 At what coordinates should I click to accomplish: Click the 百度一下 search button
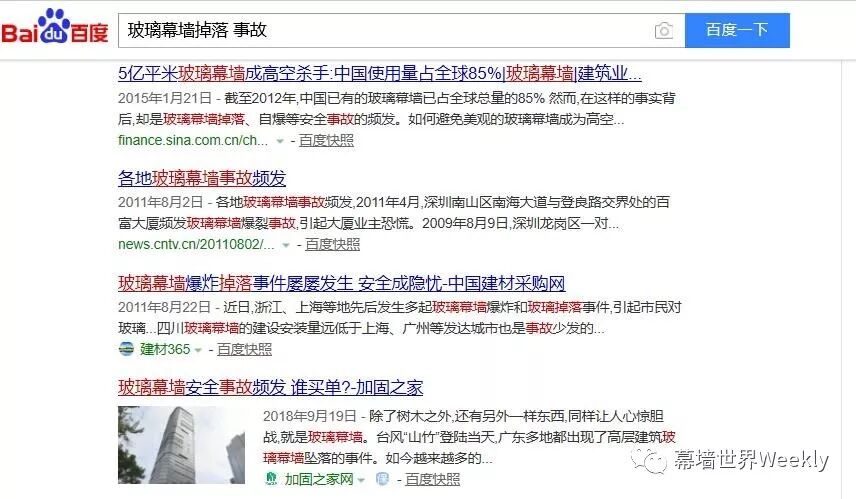pos(737,31)
